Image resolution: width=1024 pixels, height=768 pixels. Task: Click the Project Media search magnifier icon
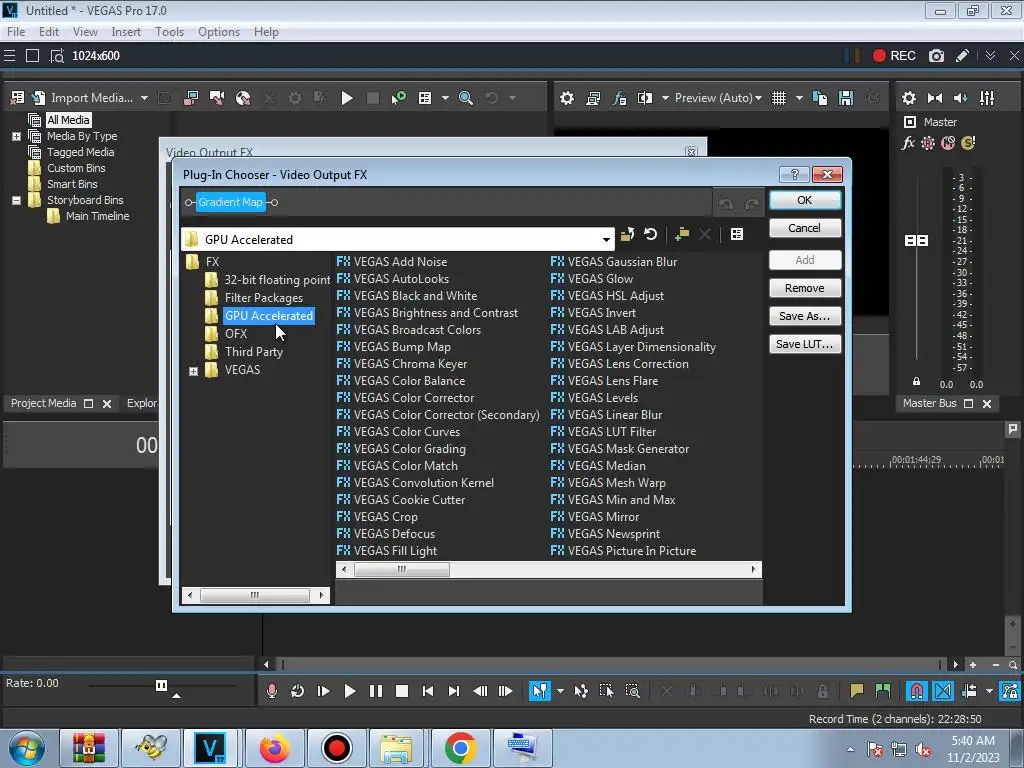pos(466,98)
